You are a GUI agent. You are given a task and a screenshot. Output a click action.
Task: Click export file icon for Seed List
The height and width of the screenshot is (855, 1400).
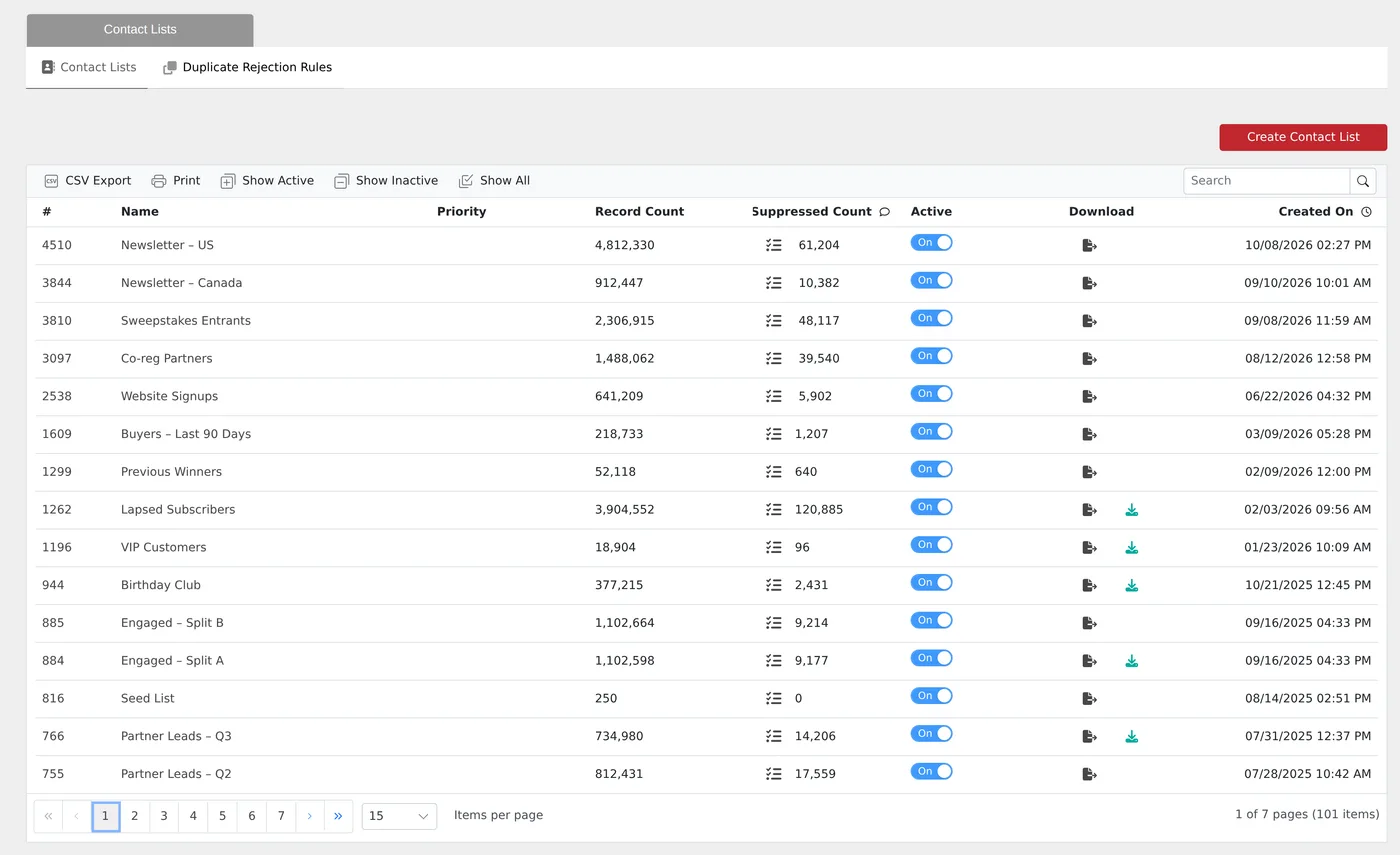click(1089, 698)
